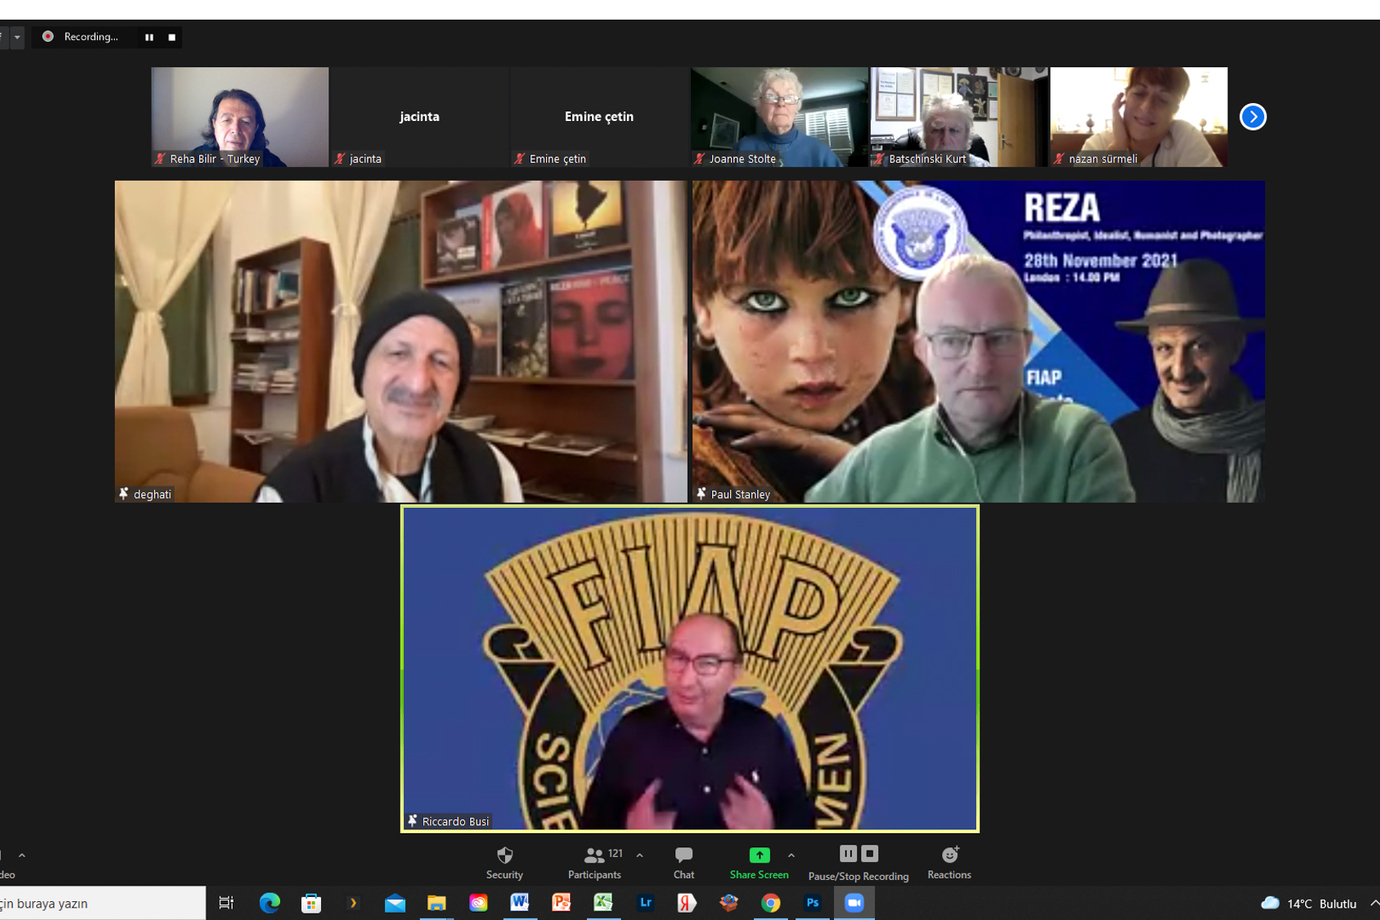
Task: Open Photoshop from the taskbar
Action: pos(812,903)
